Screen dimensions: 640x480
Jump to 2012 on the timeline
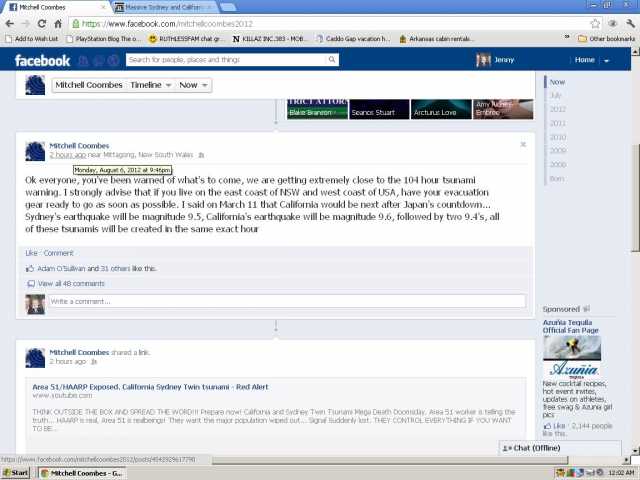pos(558,109)
